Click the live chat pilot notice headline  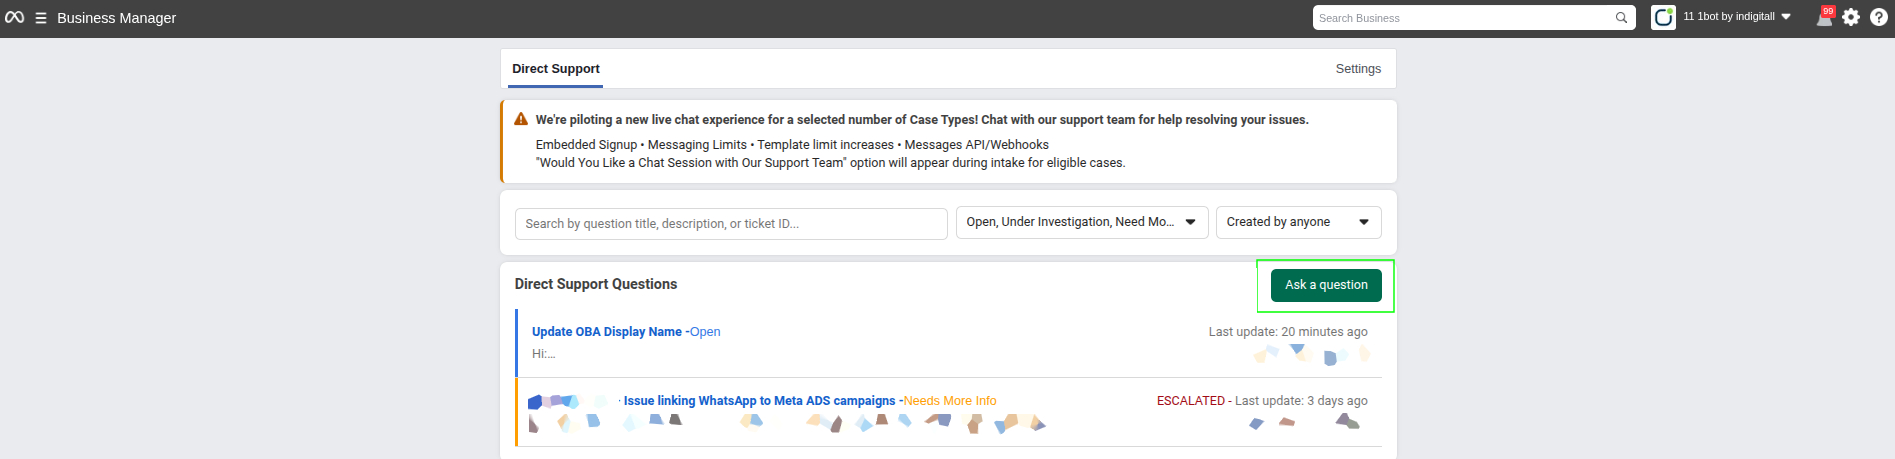(x=922, y=120)
